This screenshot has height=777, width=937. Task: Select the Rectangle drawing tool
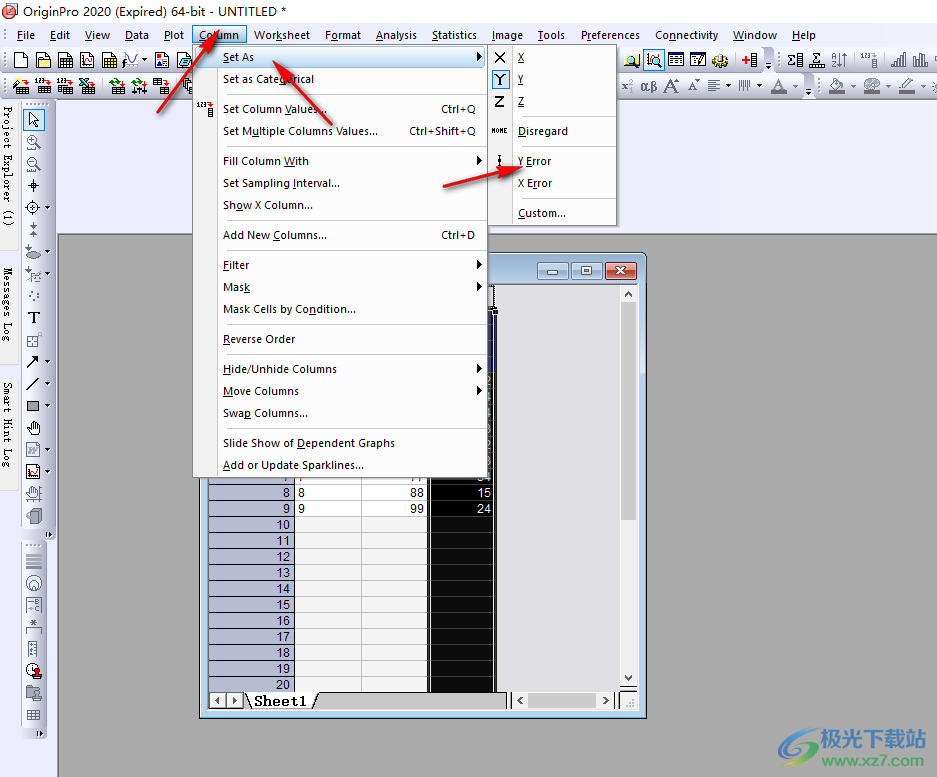[33, 406]
